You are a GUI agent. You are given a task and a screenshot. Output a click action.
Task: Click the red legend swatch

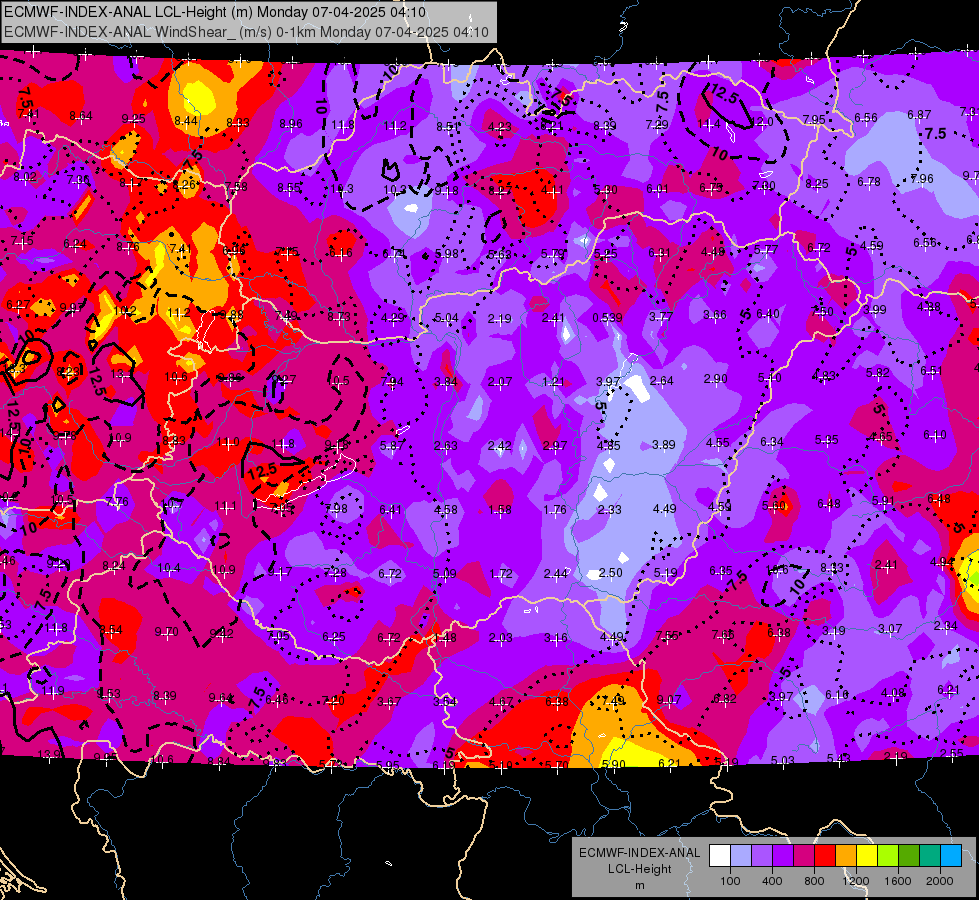[x=825, y=856]
